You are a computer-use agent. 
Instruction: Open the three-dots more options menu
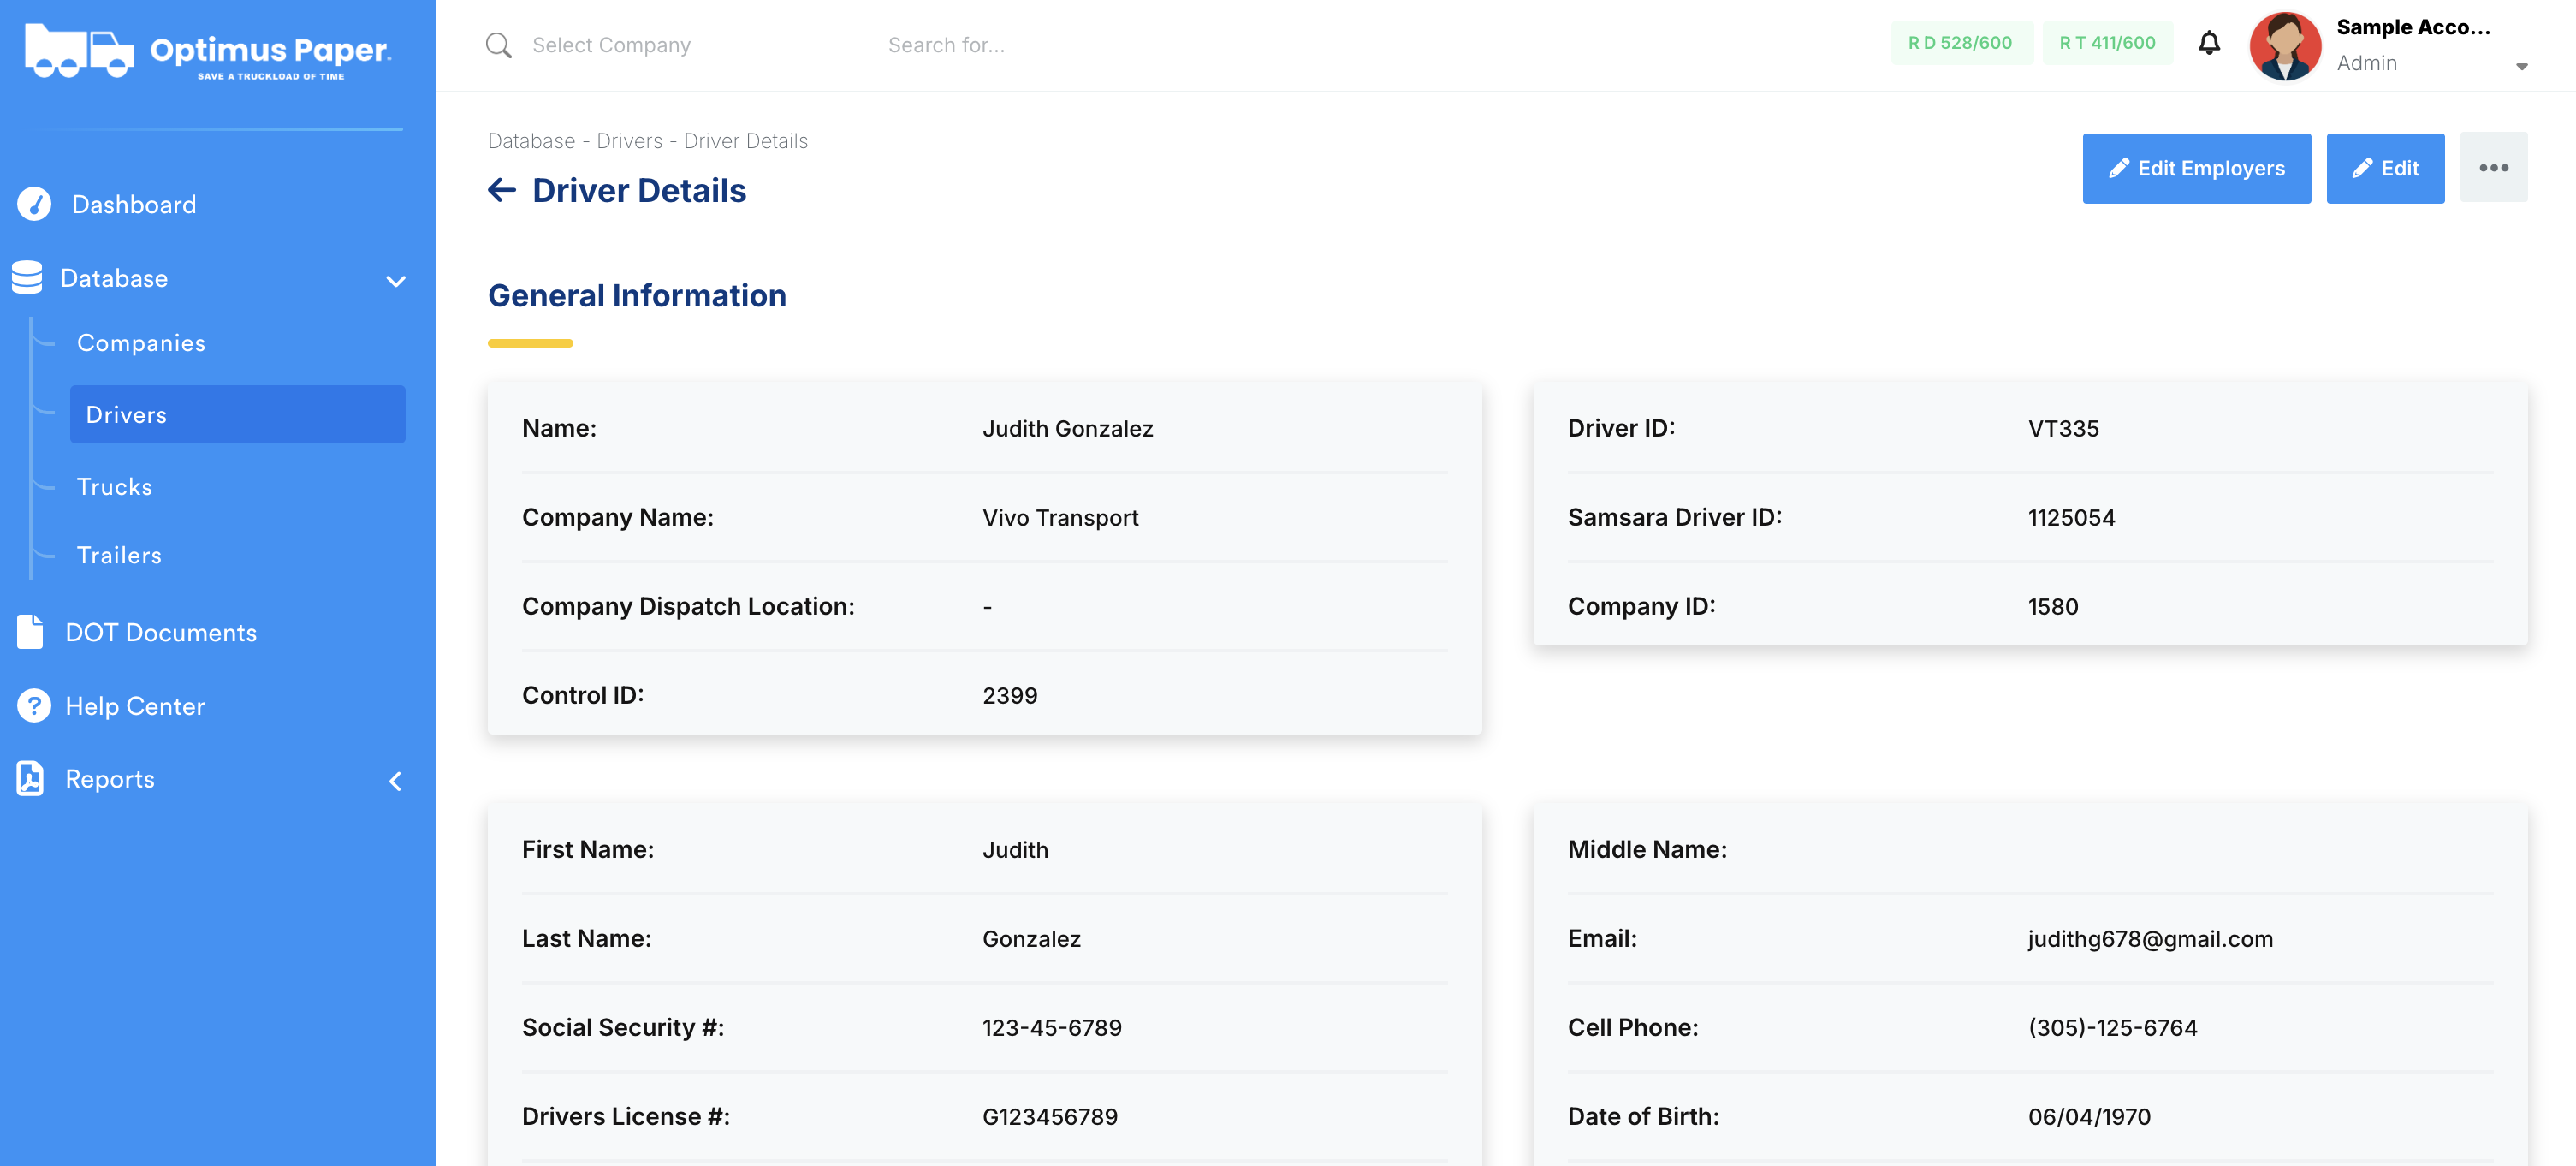click(2493, 168)
